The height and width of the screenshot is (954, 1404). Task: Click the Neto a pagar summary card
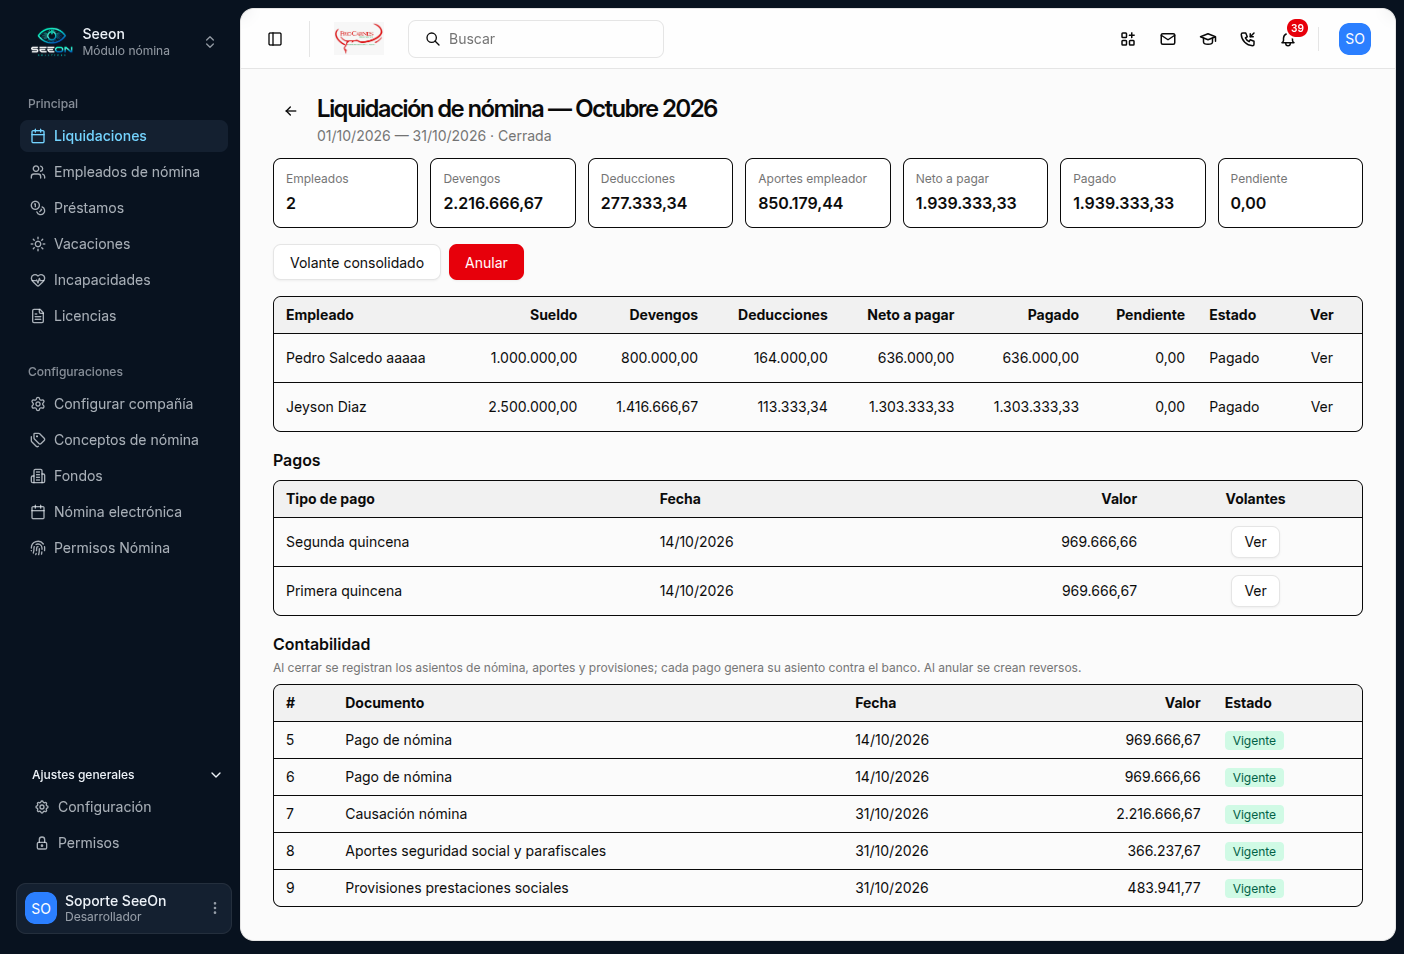[975, 193]
